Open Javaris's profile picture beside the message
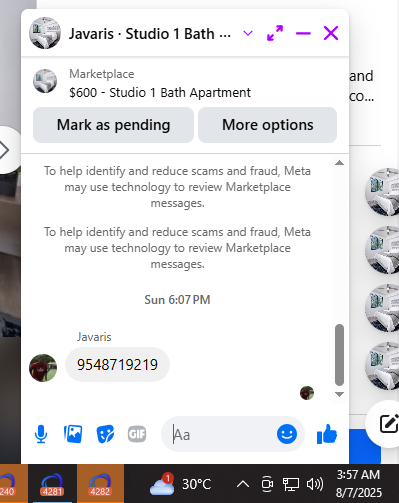The width and height of the screenshot is (399, 503). click(x=43, y=368)
